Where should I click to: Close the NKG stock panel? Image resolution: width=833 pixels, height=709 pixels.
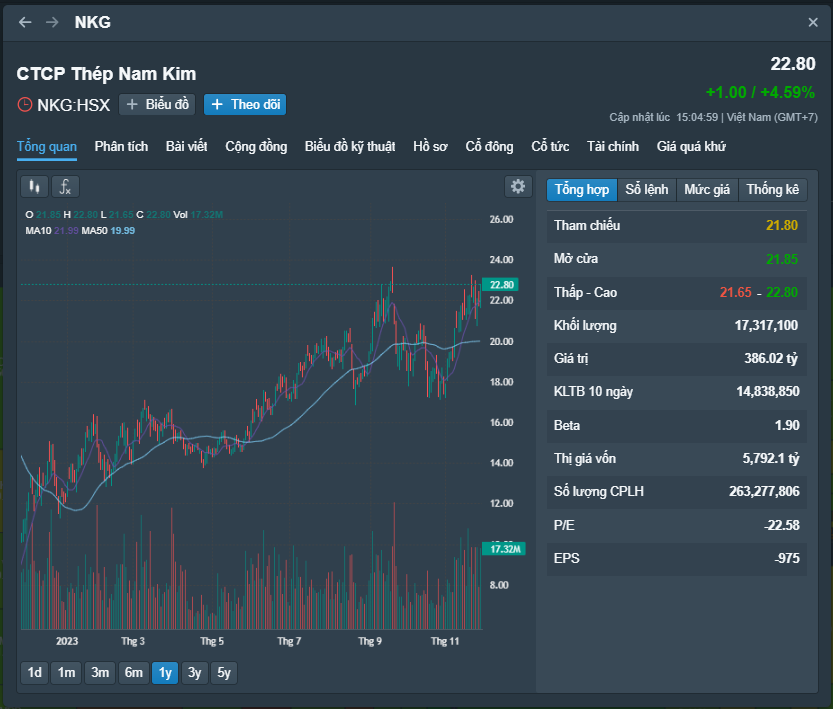click(813, 22)
